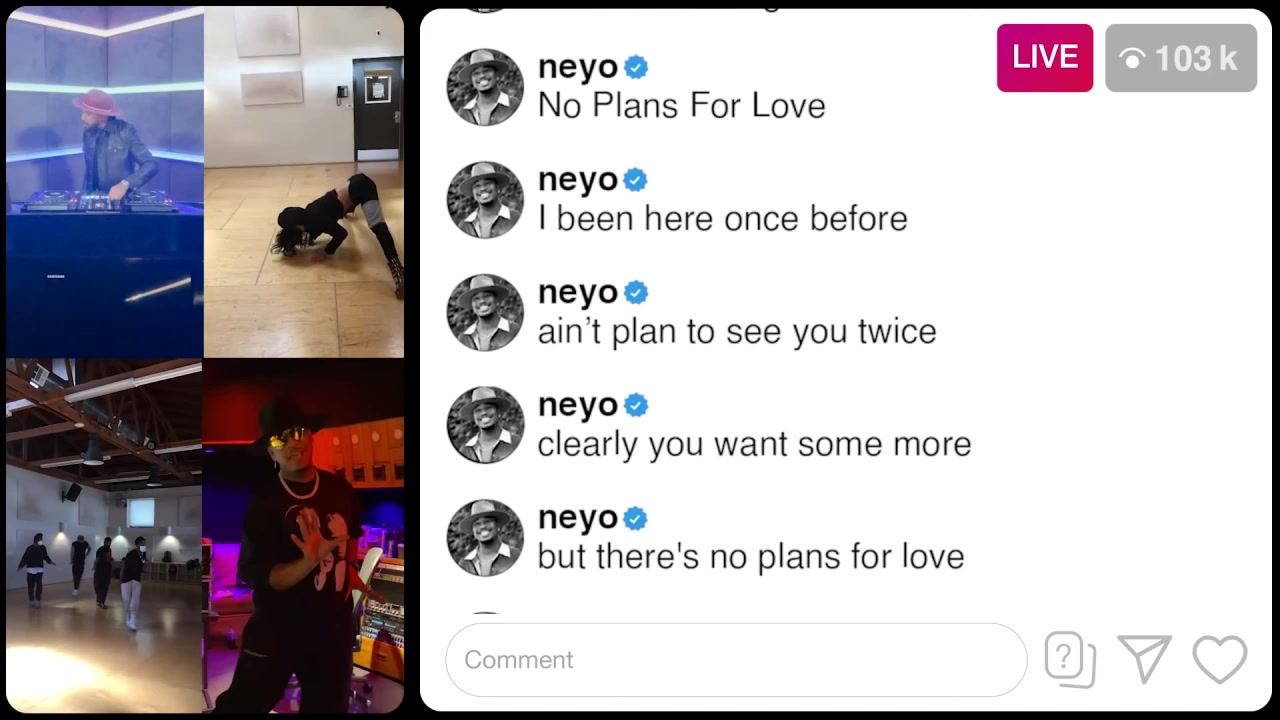The width and height of the screenshot is (1280, 720).
Task: Open the question cards icon
Action: pos(1070,660)
